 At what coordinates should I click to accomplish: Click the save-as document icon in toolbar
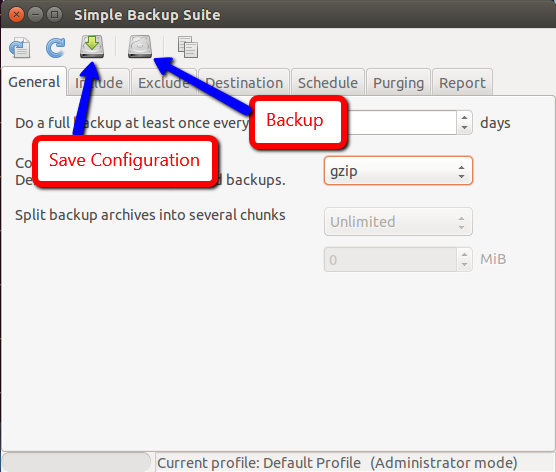(20, 48)
